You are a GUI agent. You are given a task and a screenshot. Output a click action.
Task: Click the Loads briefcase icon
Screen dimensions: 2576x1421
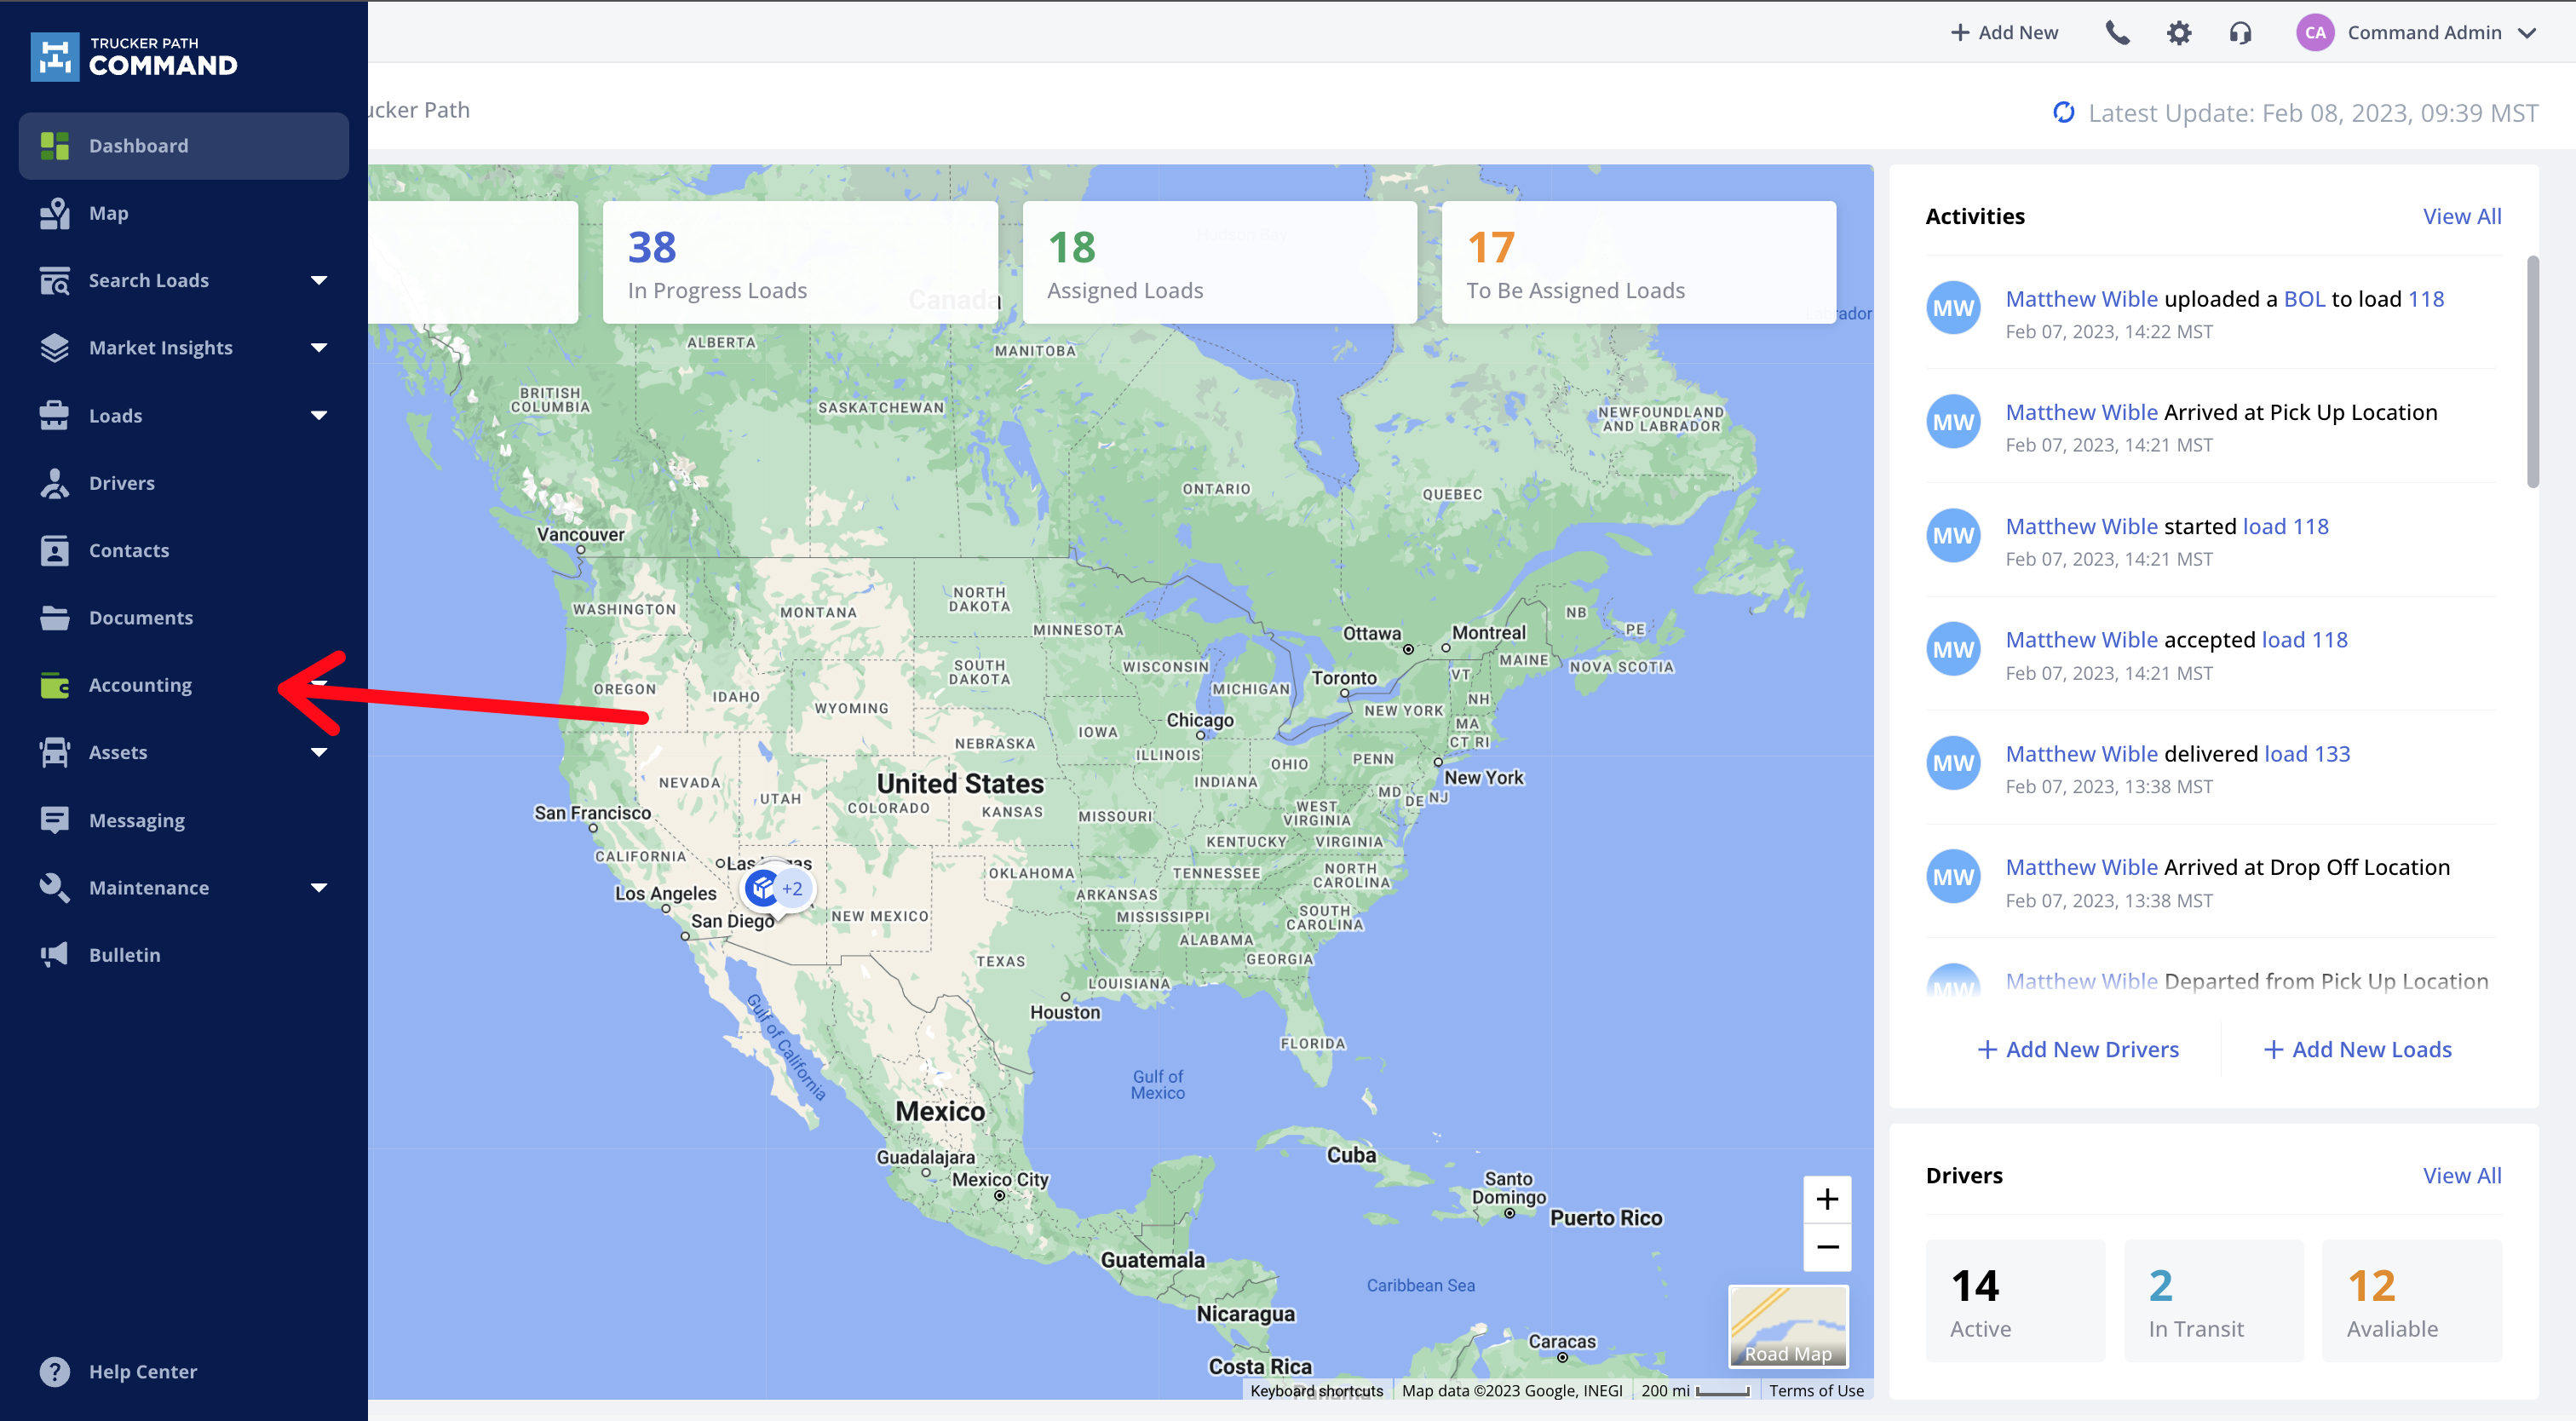point(55,416)
